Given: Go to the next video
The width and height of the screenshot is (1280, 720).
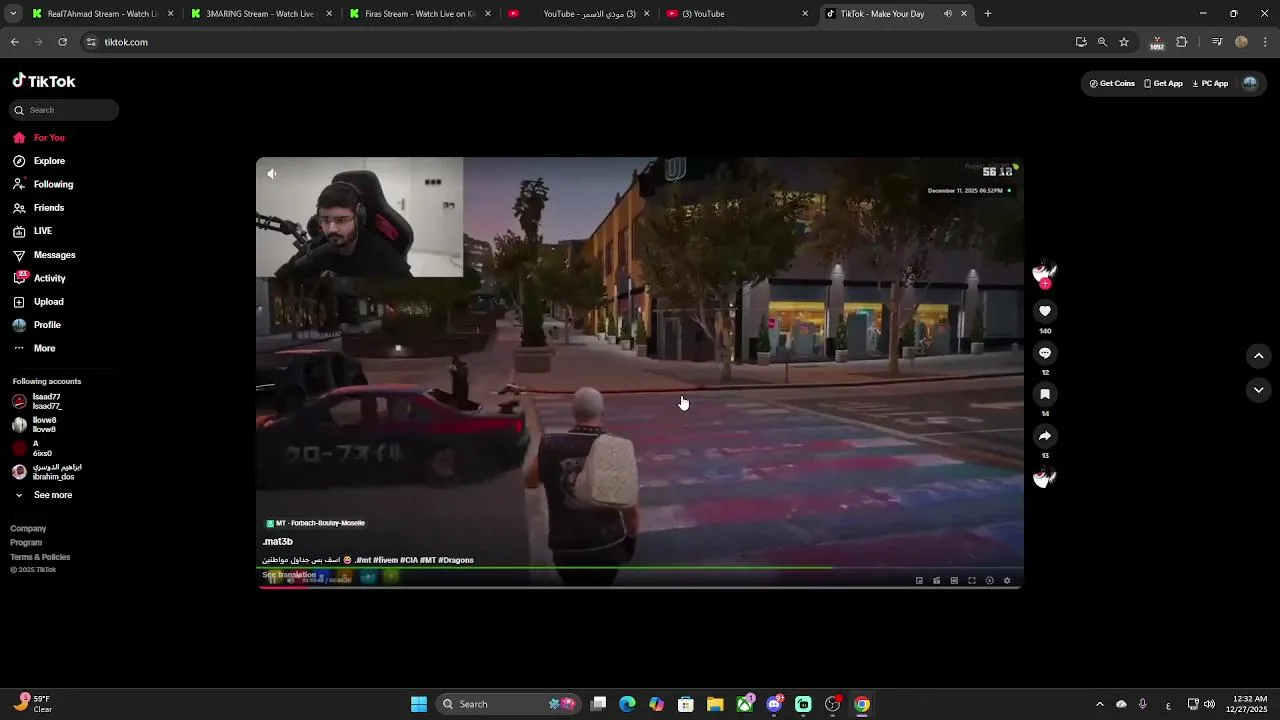Looking at the screenshot, I should [1259, 390].
